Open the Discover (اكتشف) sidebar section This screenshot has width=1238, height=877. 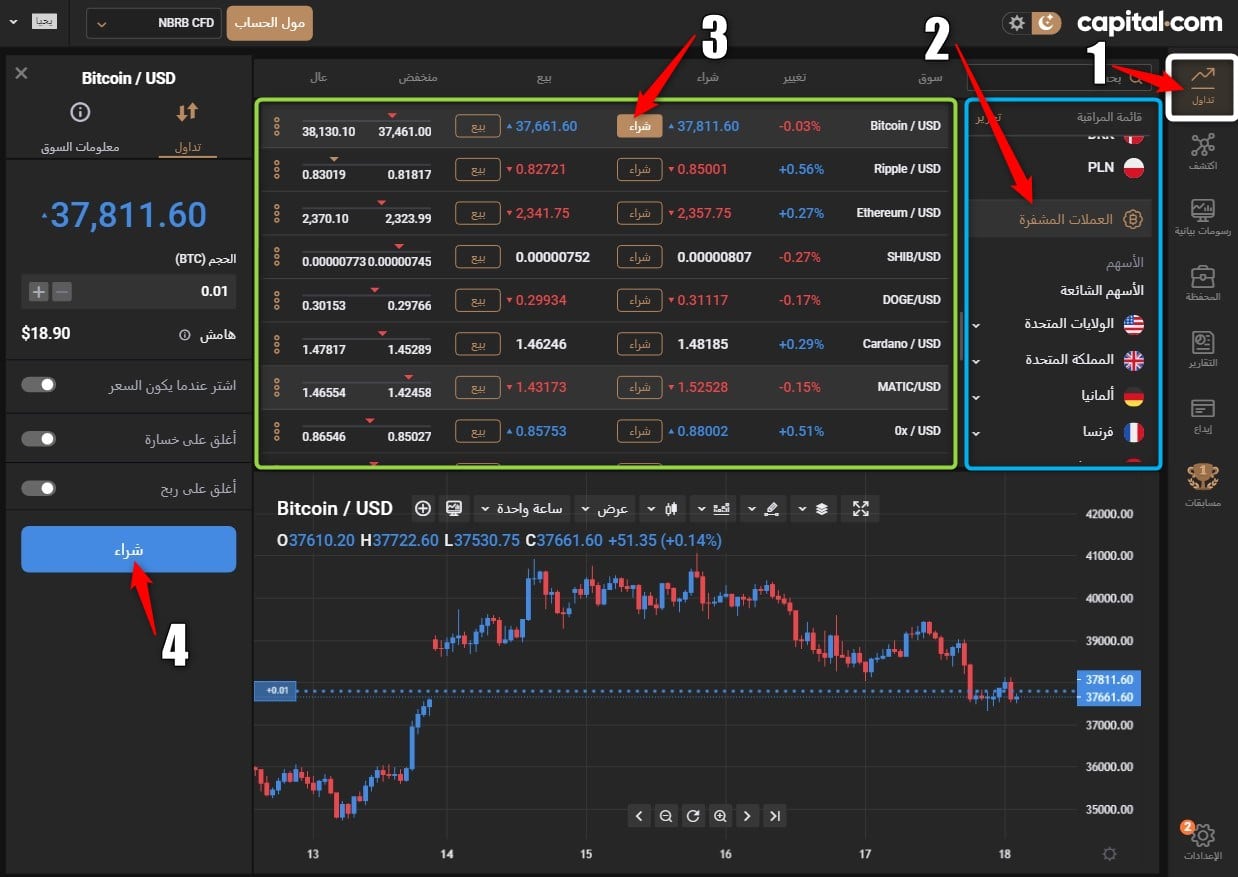(1202, 151)
